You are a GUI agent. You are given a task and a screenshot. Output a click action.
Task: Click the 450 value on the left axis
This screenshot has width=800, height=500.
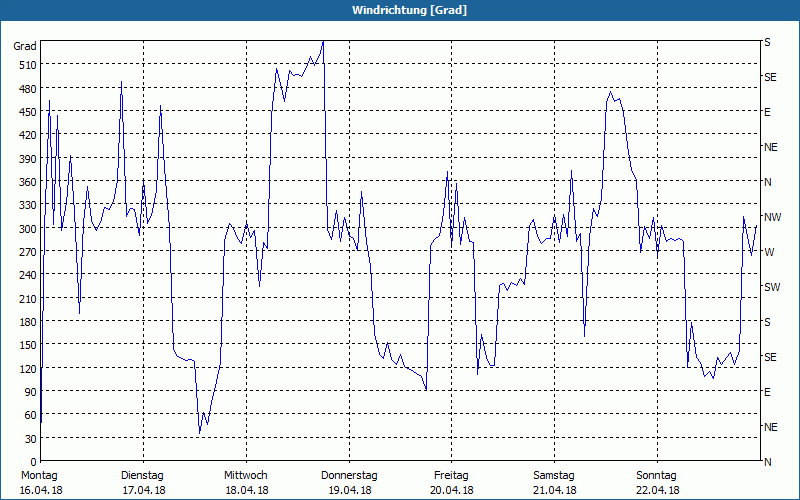(28, 112)
